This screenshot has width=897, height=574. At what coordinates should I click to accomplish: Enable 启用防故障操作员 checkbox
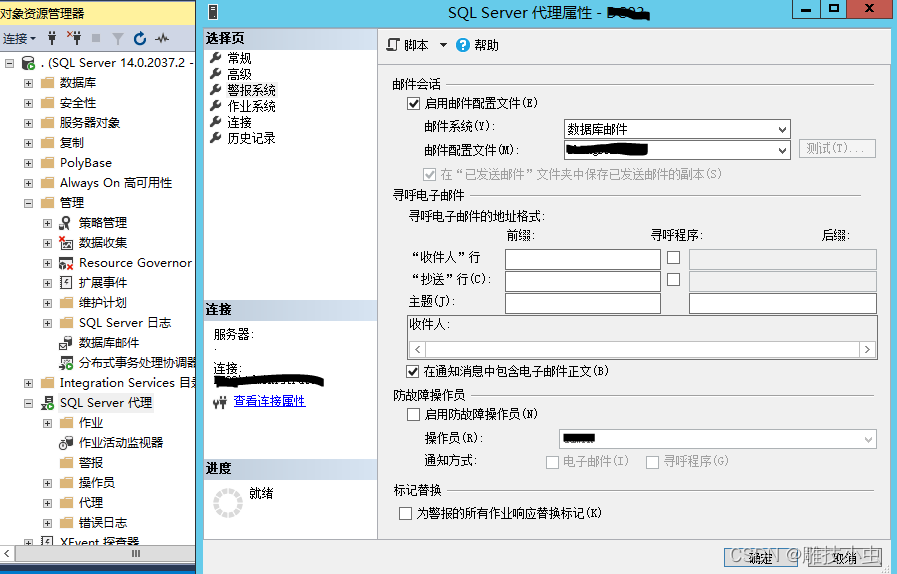(414, 414)
